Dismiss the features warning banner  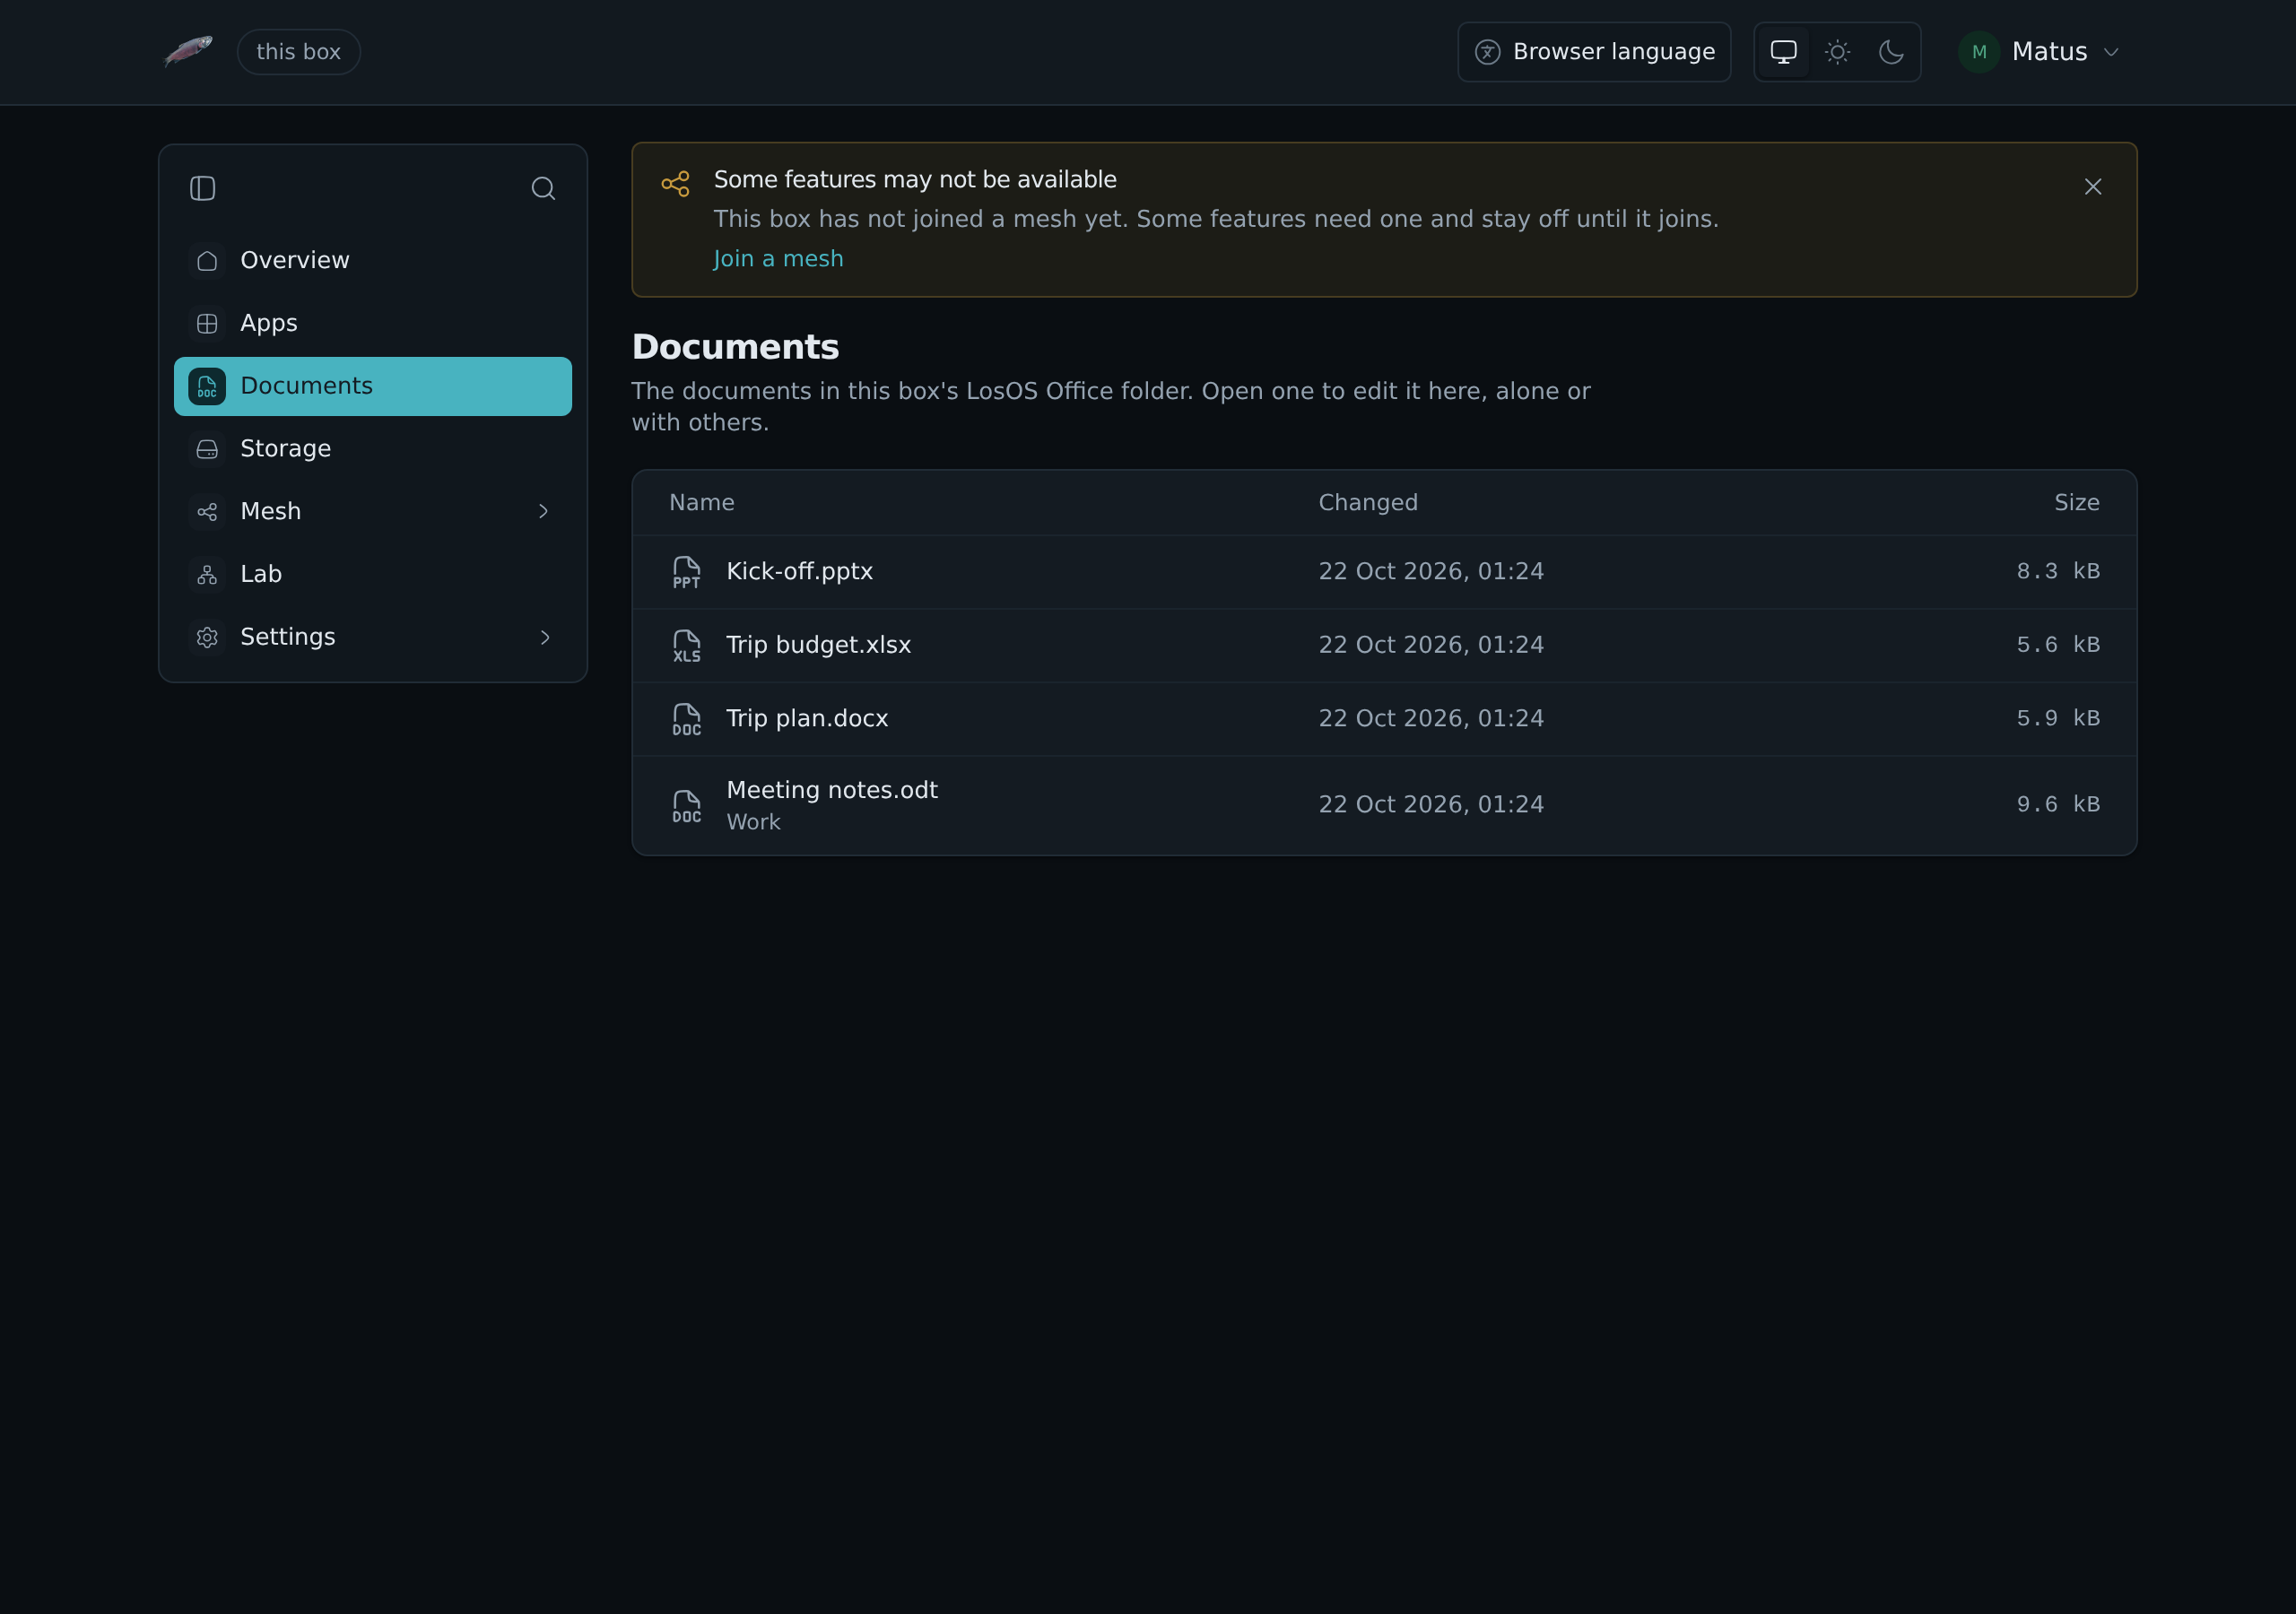click(x=2093, y=187)
